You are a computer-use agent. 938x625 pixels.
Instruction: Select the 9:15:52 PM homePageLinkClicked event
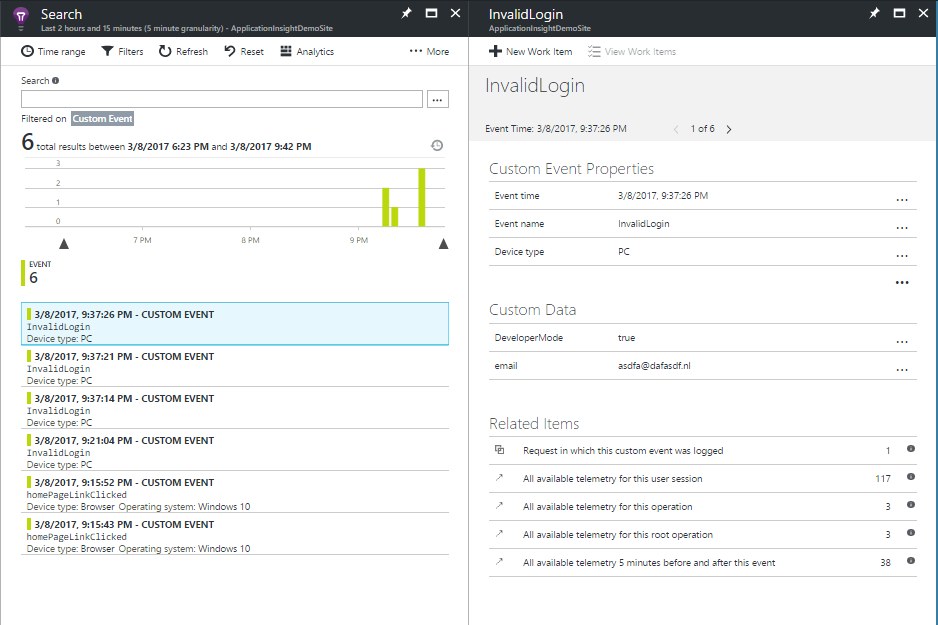click(x=235, y=492)
